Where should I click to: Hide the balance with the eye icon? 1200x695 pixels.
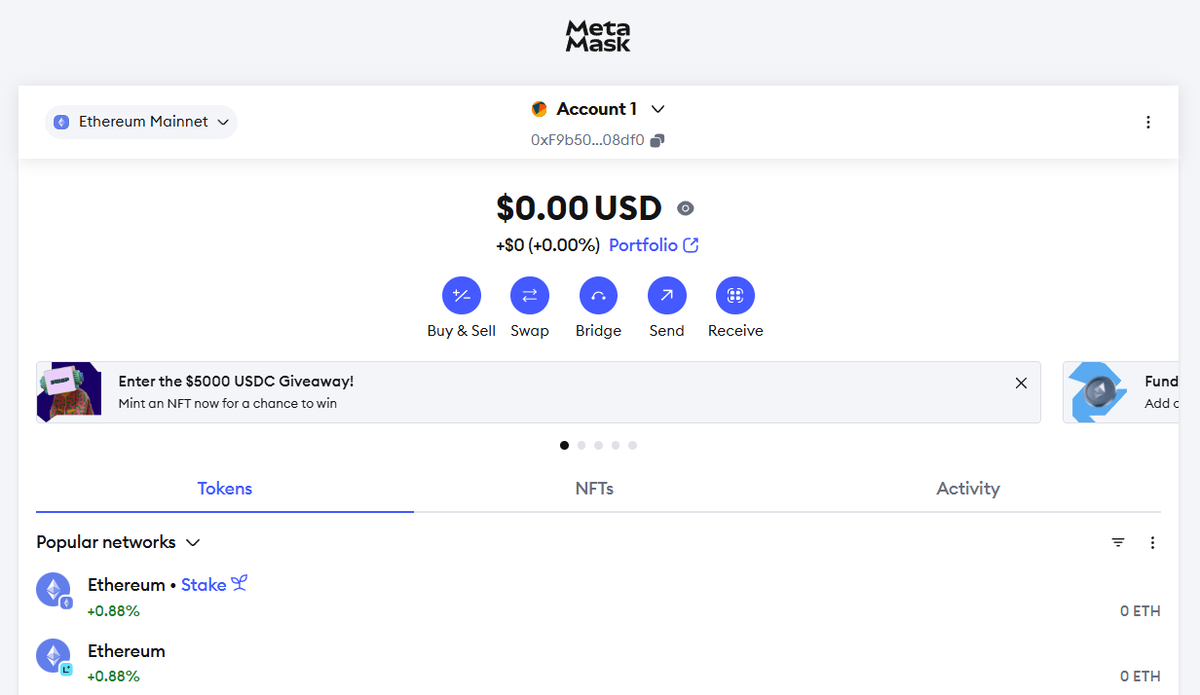coord(685,209)
